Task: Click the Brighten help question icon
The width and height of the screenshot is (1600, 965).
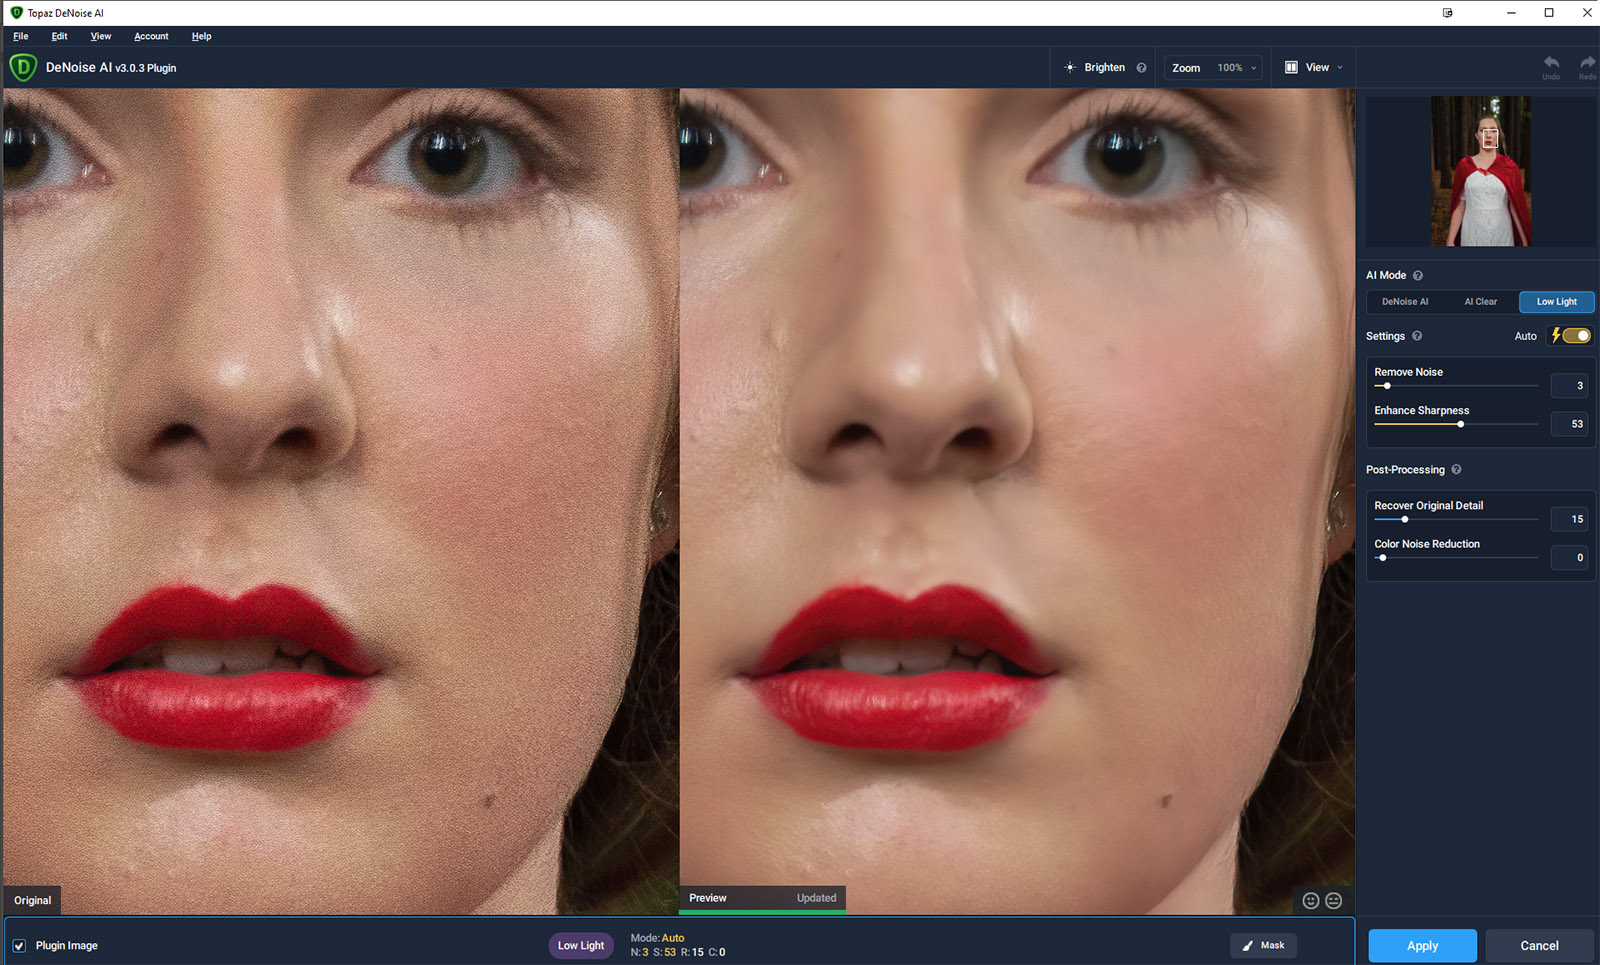Action: tap(1141, 68)
